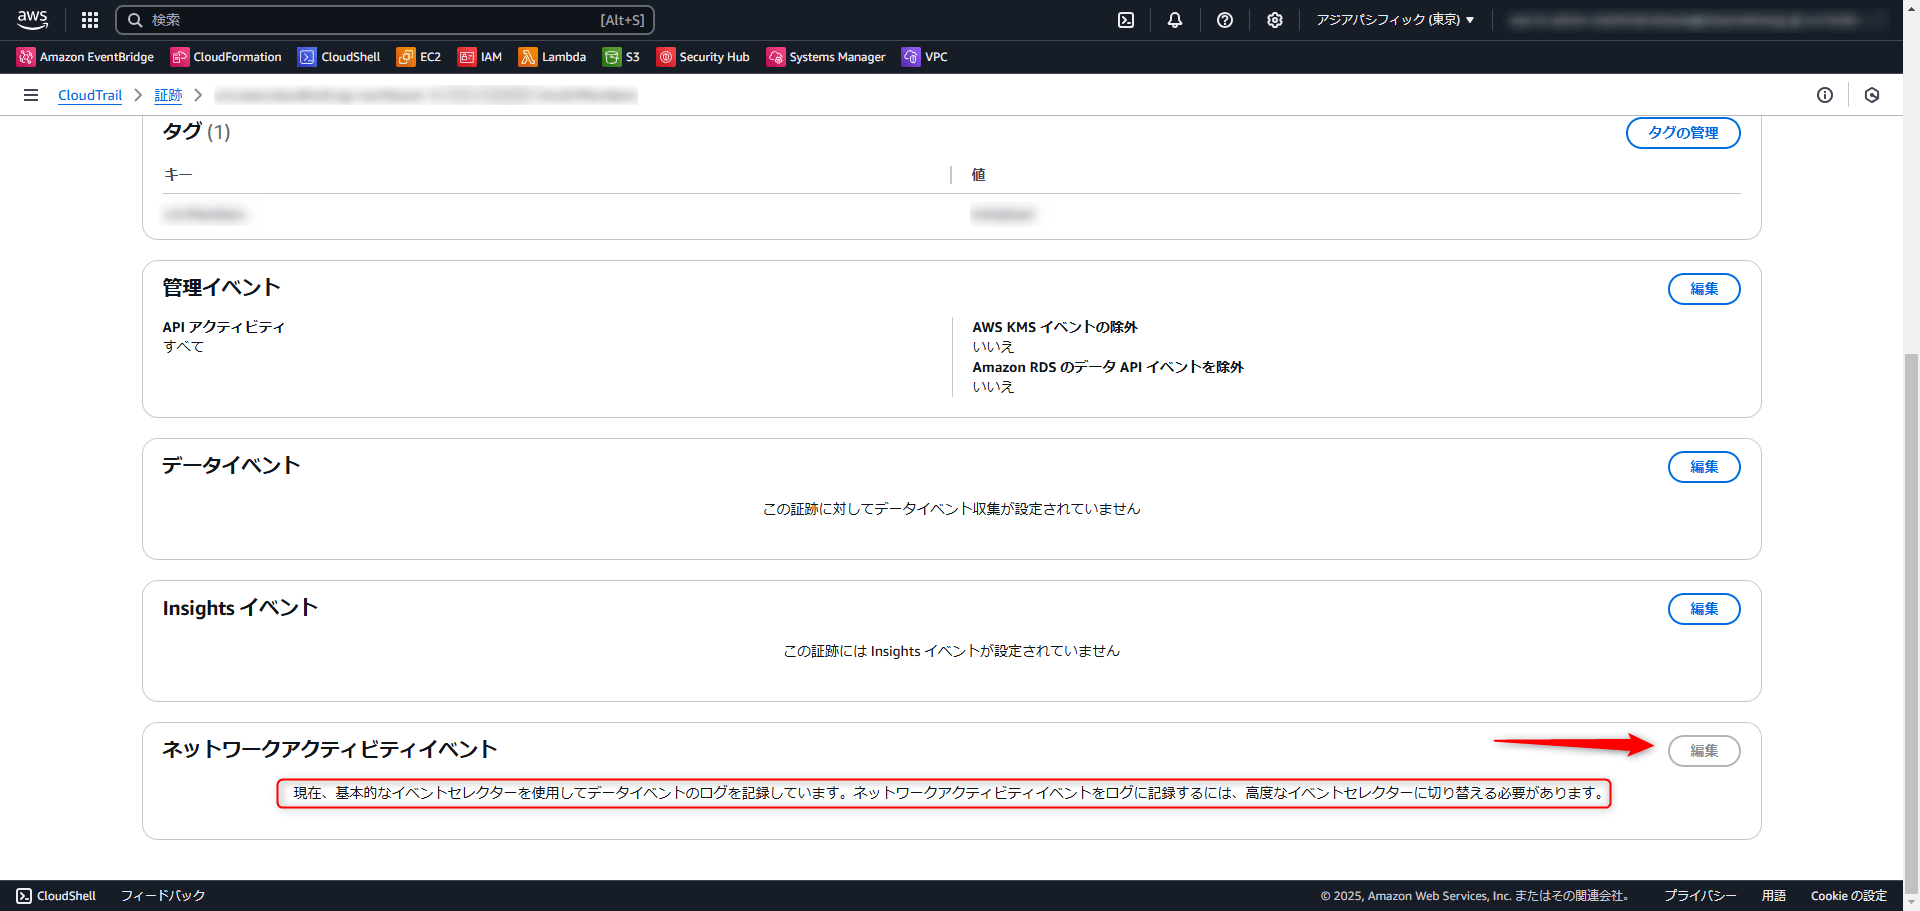Select the データイベント収集が設定されていません message

952,509
